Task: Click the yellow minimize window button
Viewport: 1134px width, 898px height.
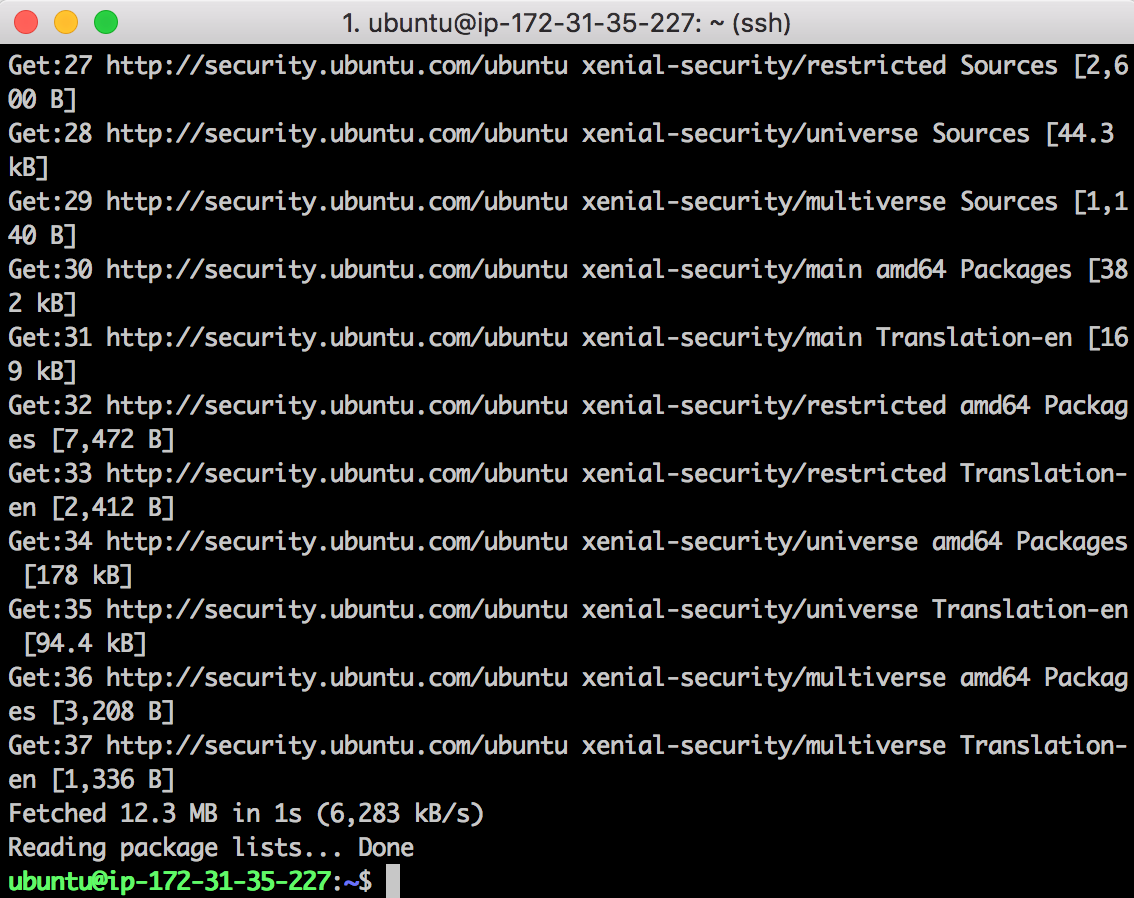Action: click(x=66, y=22)
